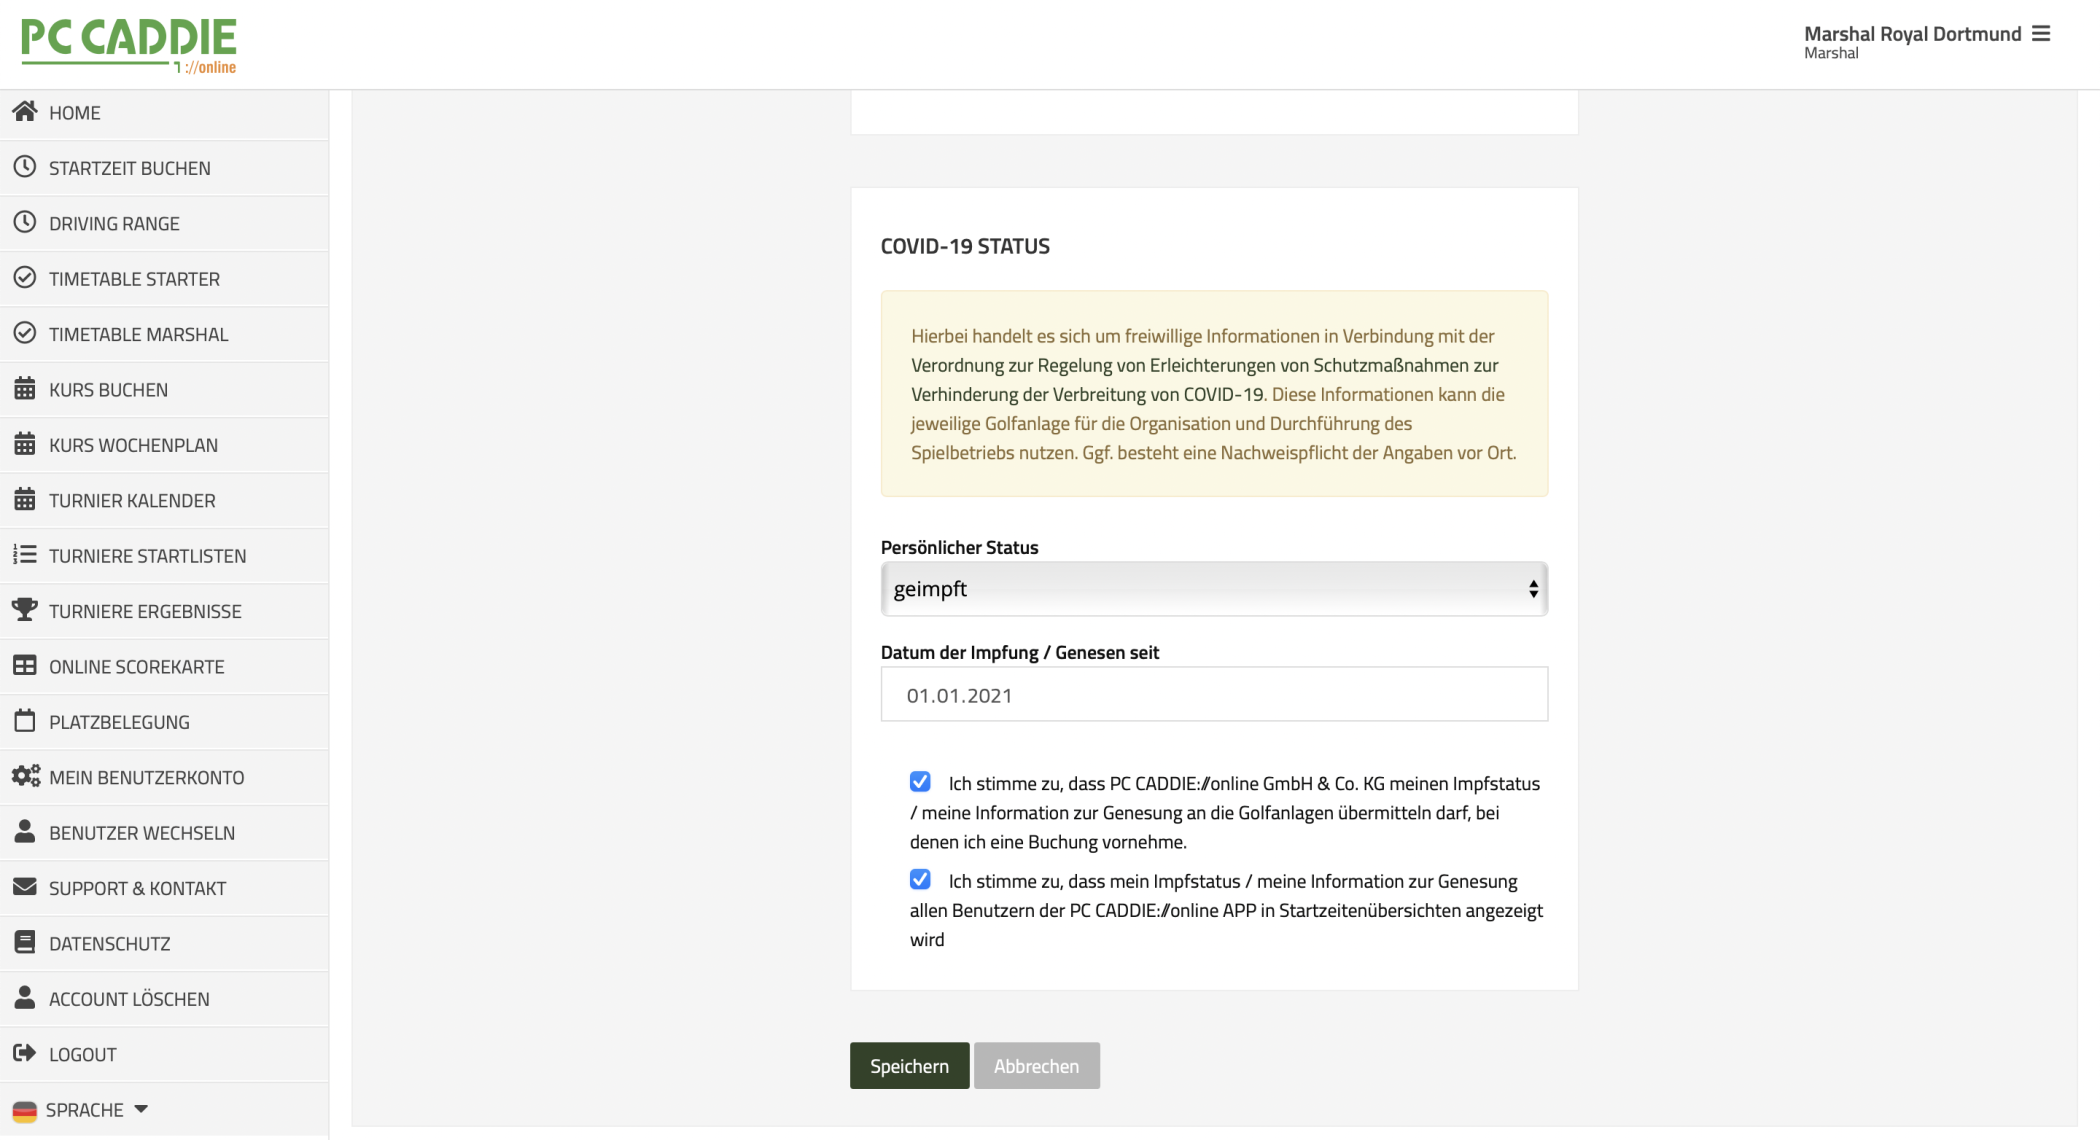
Task: Click the trophy icon for Turniere Ergebnisse
Action: 25,610
